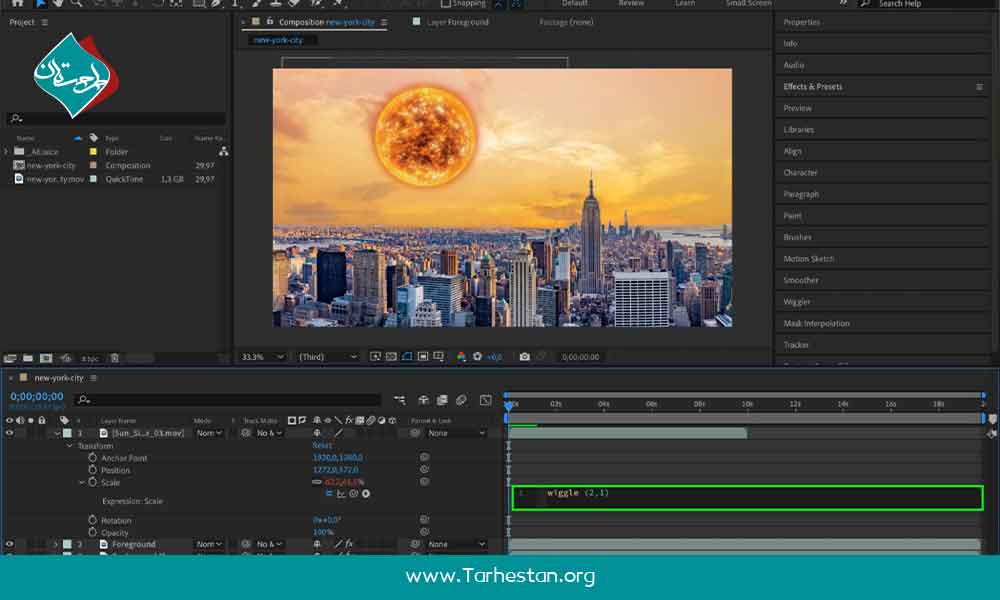Click Reset next to Transform
Image resolution: width=1000 pixels, height=600 pixels.
[322, 445]
